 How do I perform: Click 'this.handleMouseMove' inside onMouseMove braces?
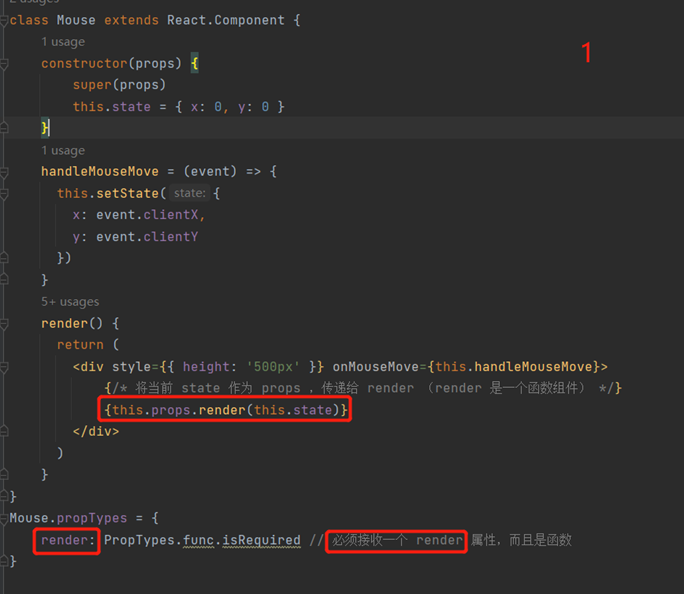pyautogui.click(x=513, y=367)
